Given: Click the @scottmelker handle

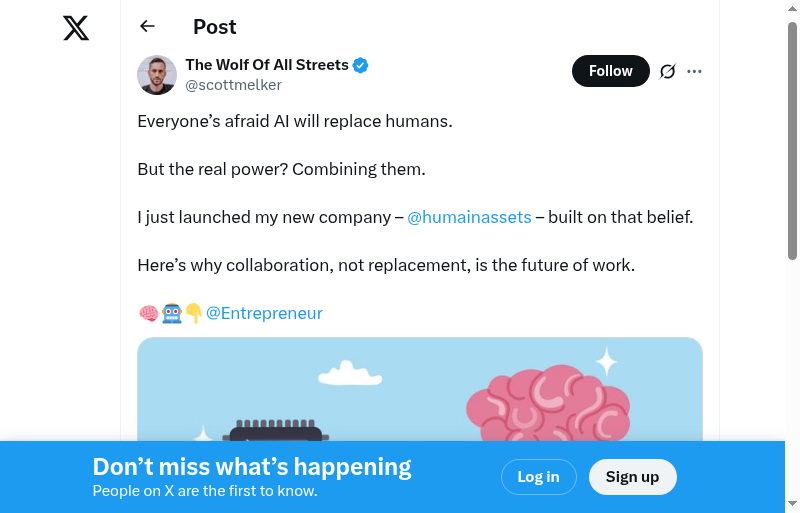Looking at the screenshot, I should click(233, 85).
